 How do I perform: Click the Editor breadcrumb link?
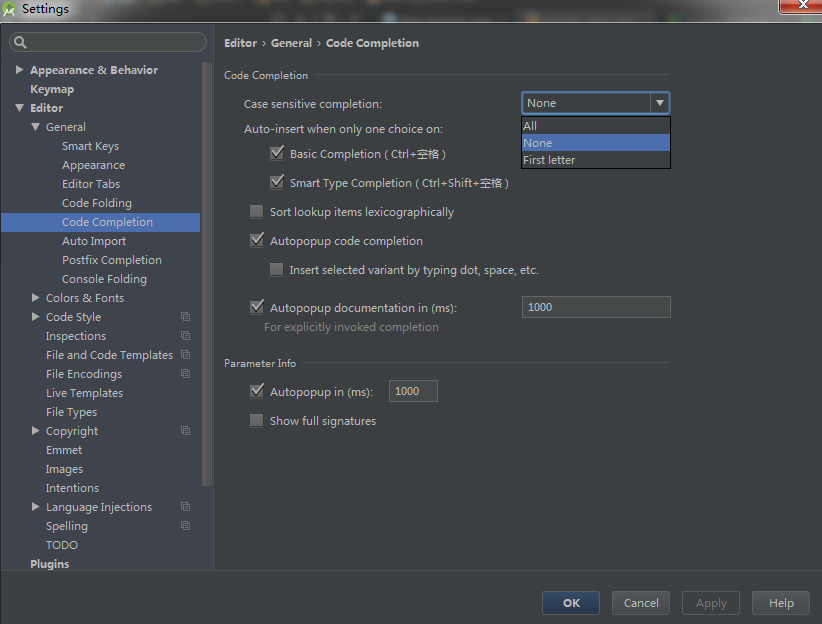click(x=241, y=43)
